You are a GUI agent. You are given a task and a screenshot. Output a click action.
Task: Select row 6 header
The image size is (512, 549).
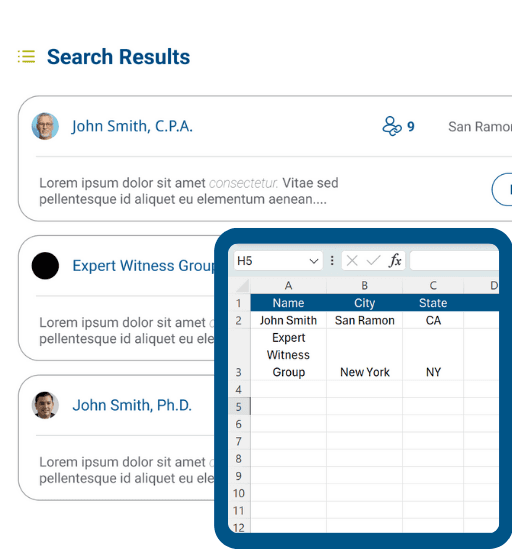point(239,424)
